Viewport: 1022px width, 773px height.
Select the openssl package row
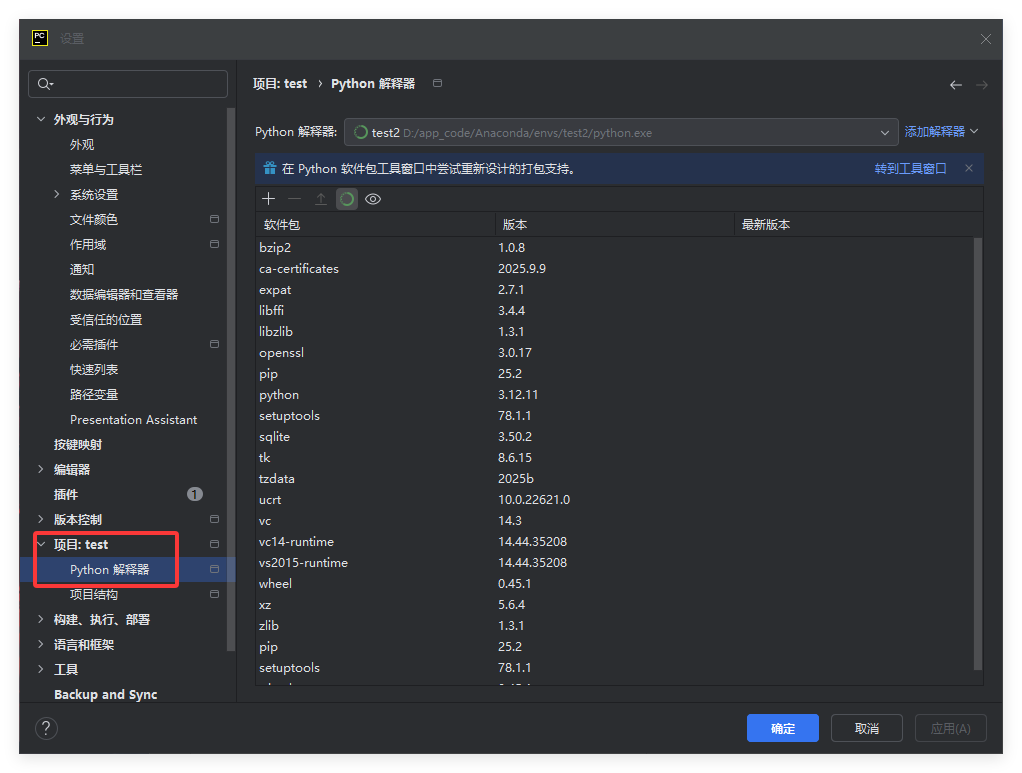click(615, 353)
